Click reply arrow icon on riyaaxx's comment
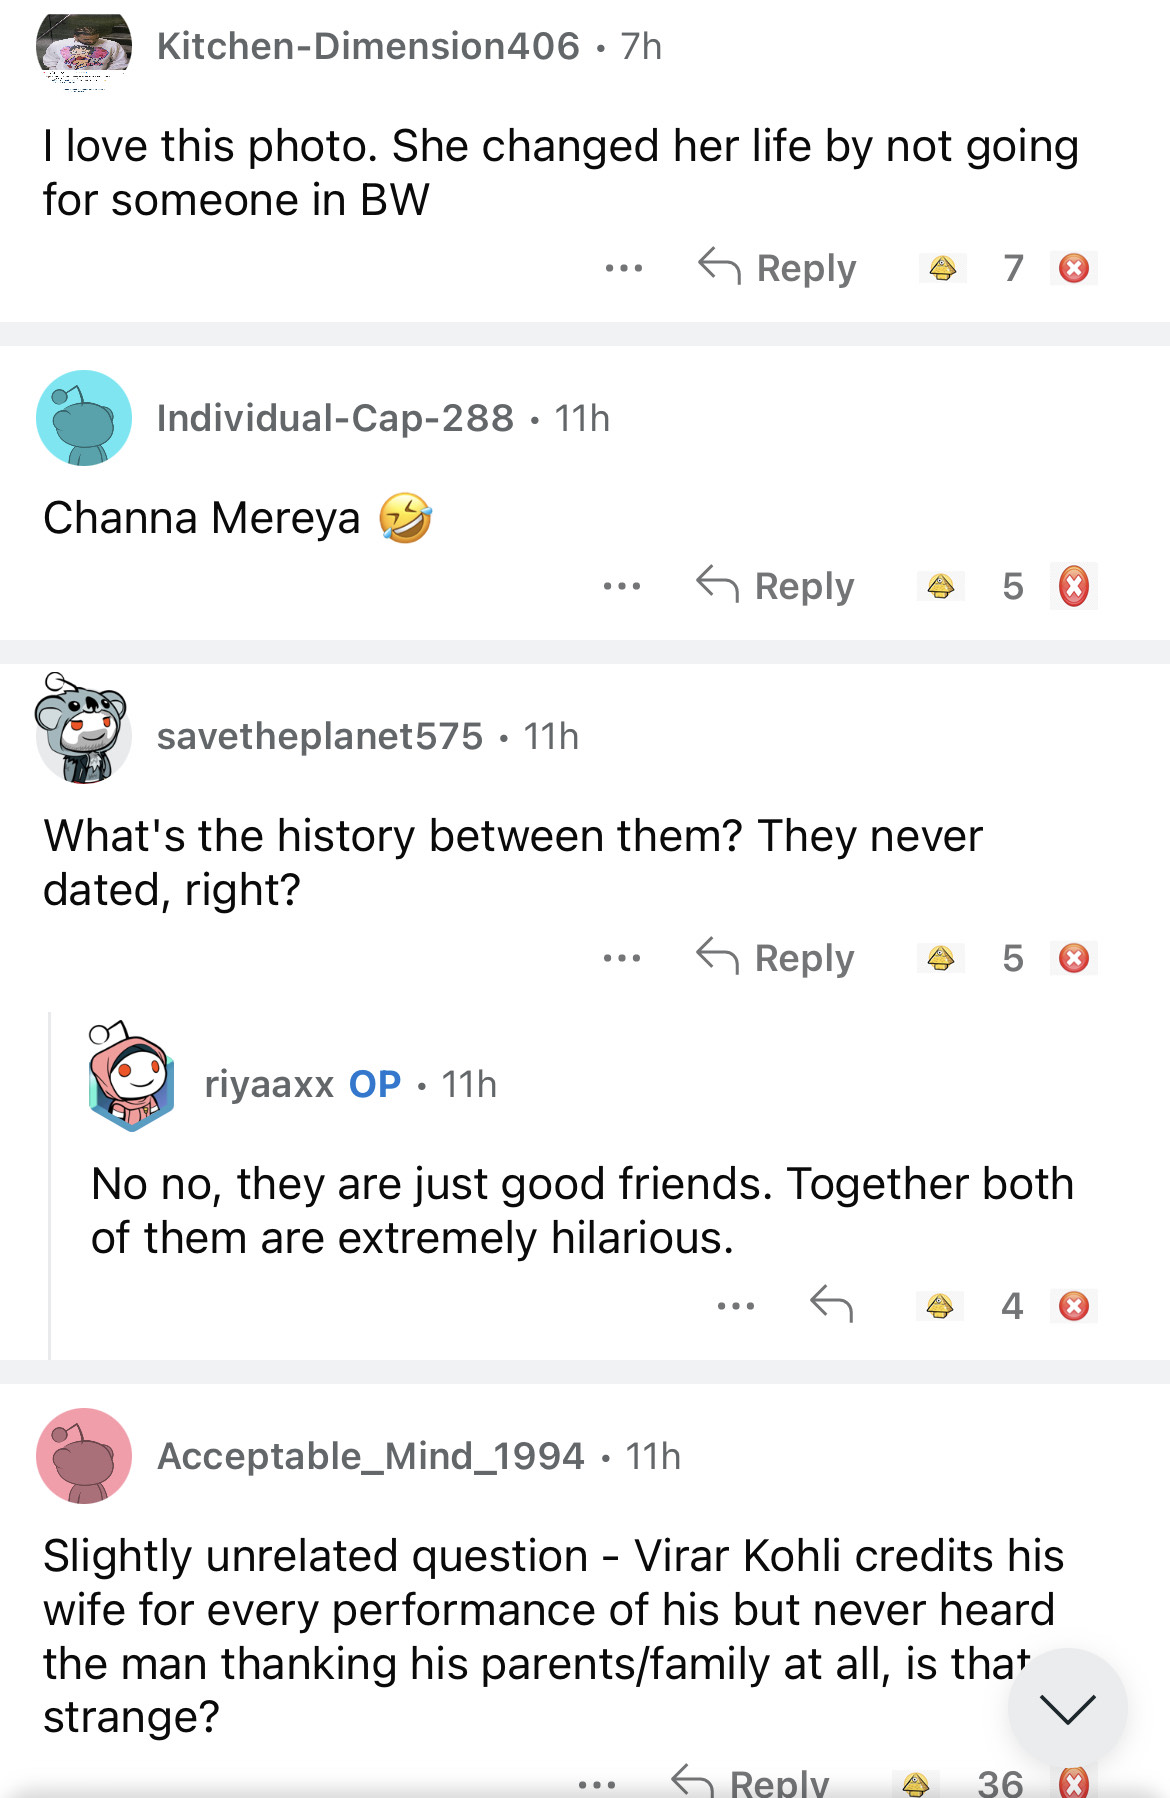Image resolution: width=1170 pixels, height=1798 pixels. (831, 1304)
